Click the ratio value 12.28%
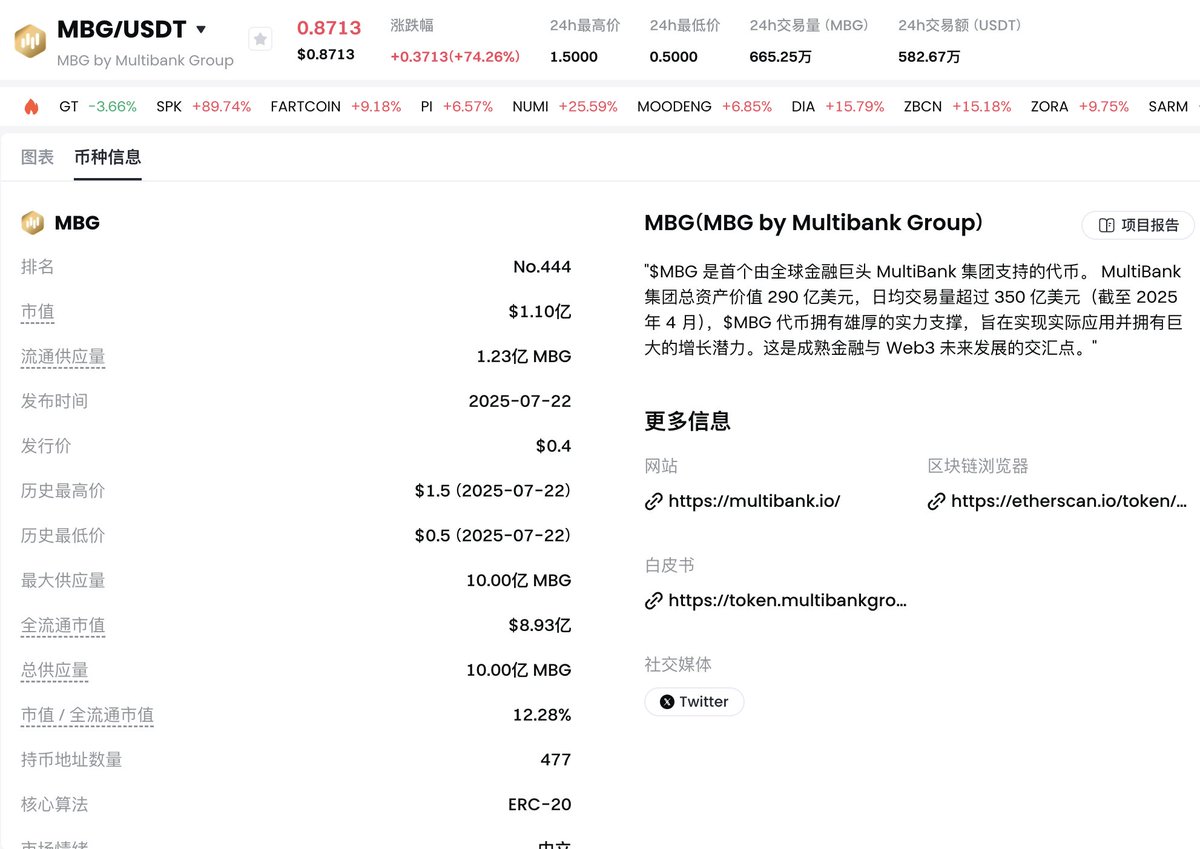Screen dimensions: 1200x849 [x=542, y=715]
